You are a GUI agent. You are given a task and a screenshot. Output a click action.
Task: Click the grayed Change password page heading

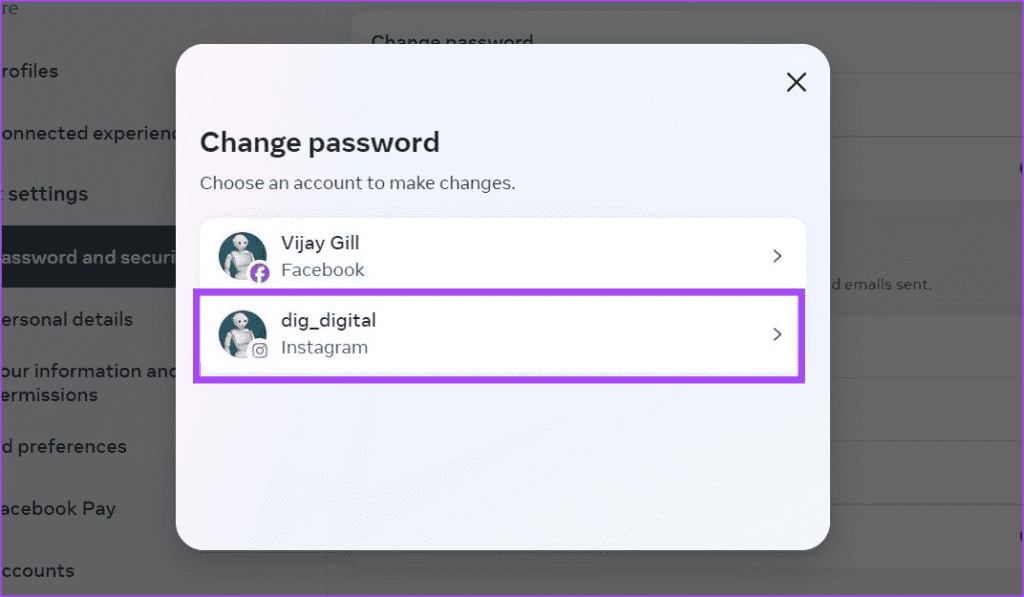pos(452,40)
